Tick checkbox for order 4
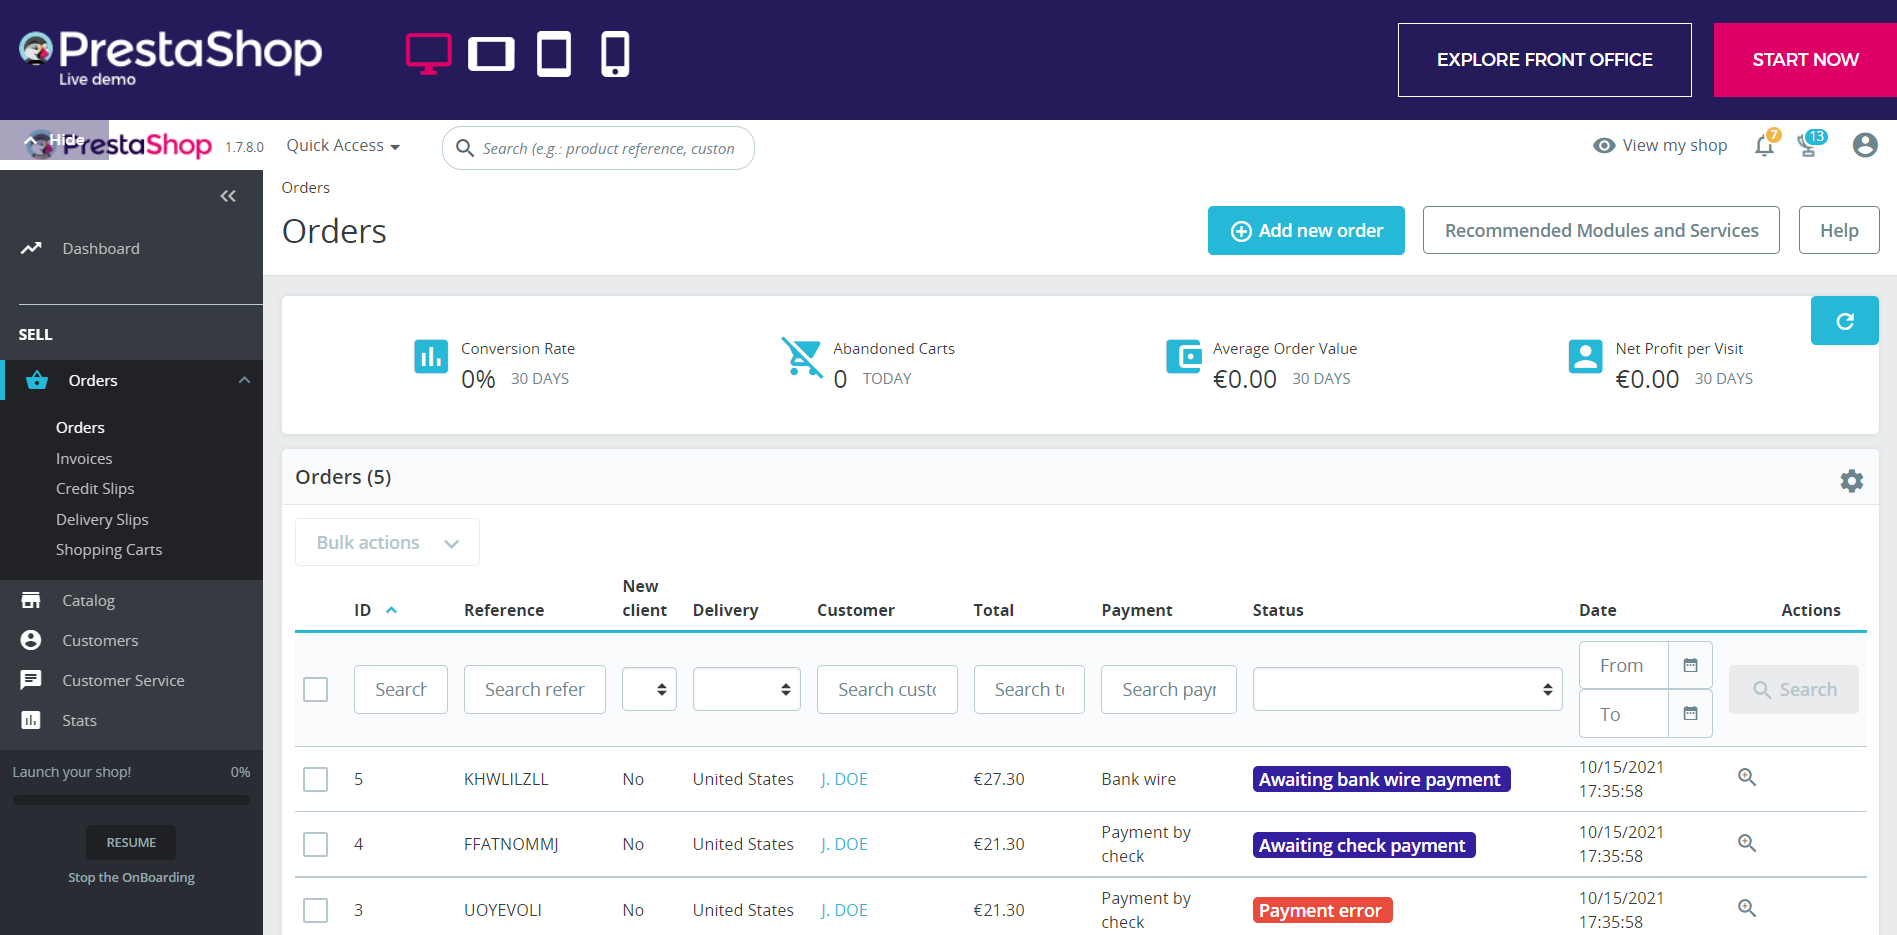1897x935 pixels. click(x=316, y=844)
